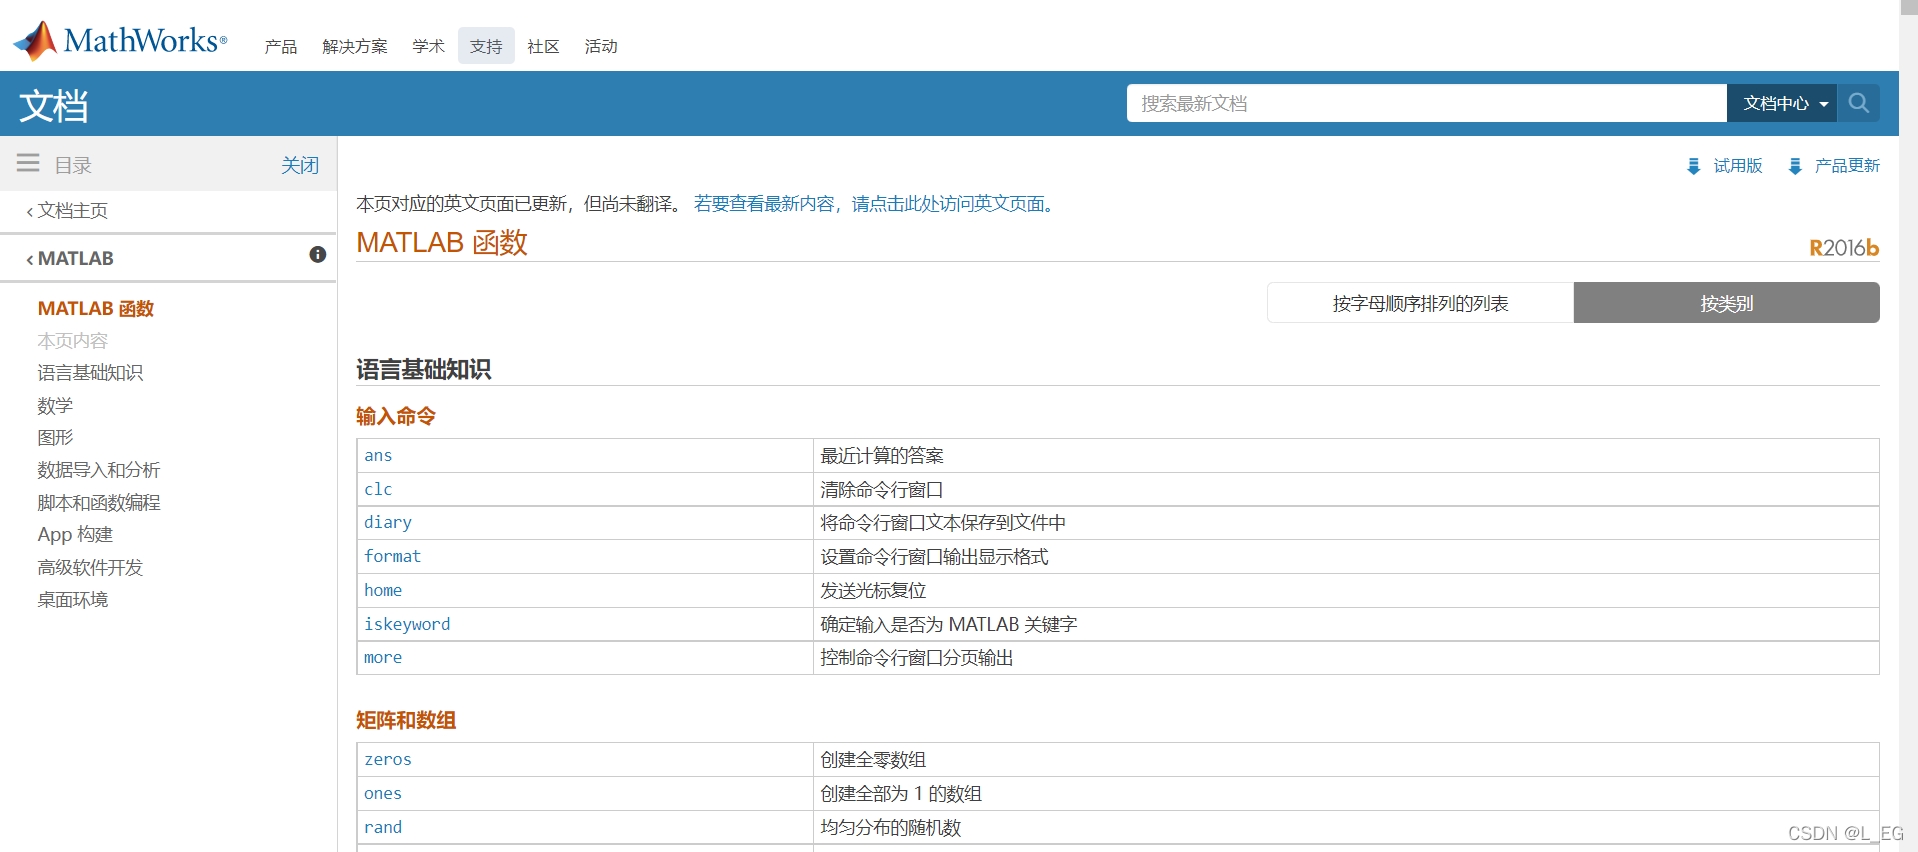Click the 输入命令 section heading

(396, 416)
